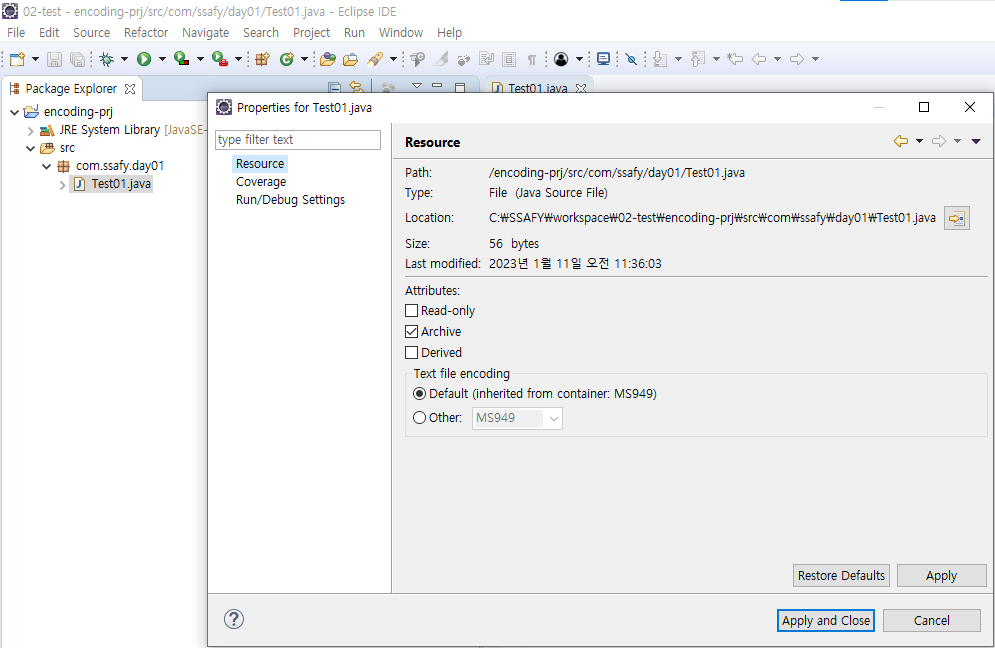Close the Package Explorer view tab
This screenshot has height=648, width=995.
point(130,89)
